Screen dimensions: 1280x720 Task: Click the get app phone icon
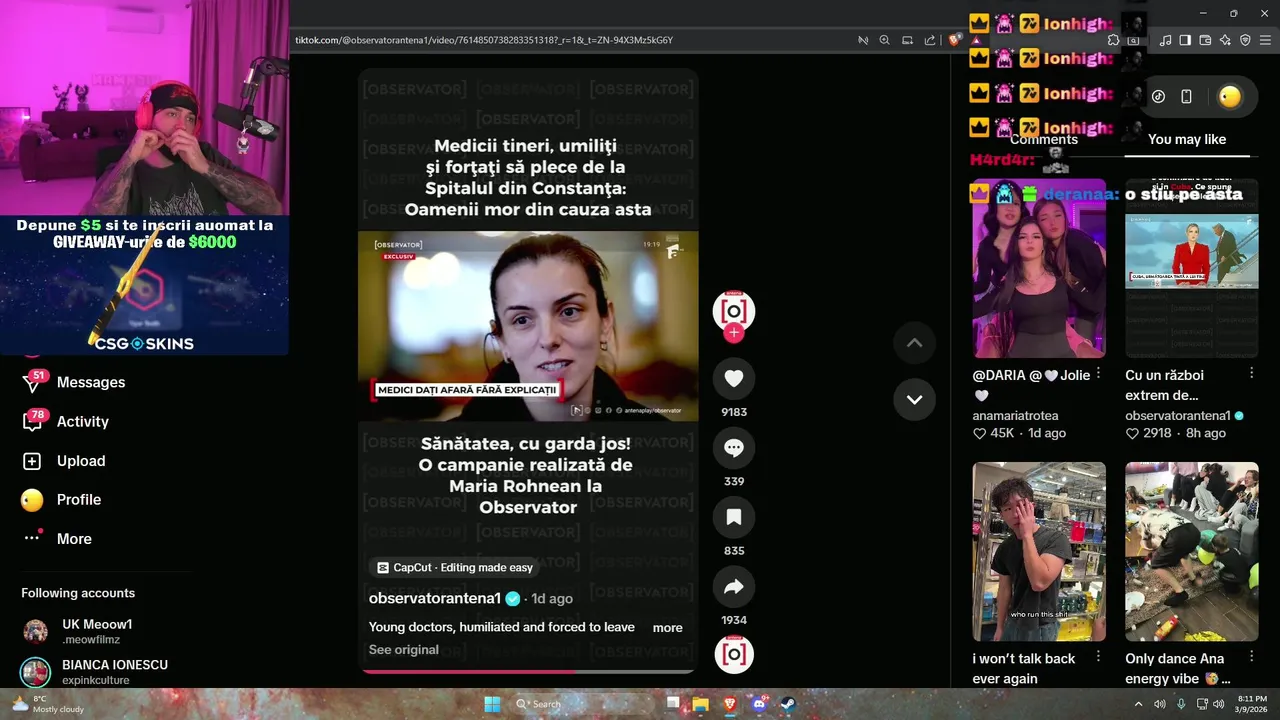[1186, 96]
